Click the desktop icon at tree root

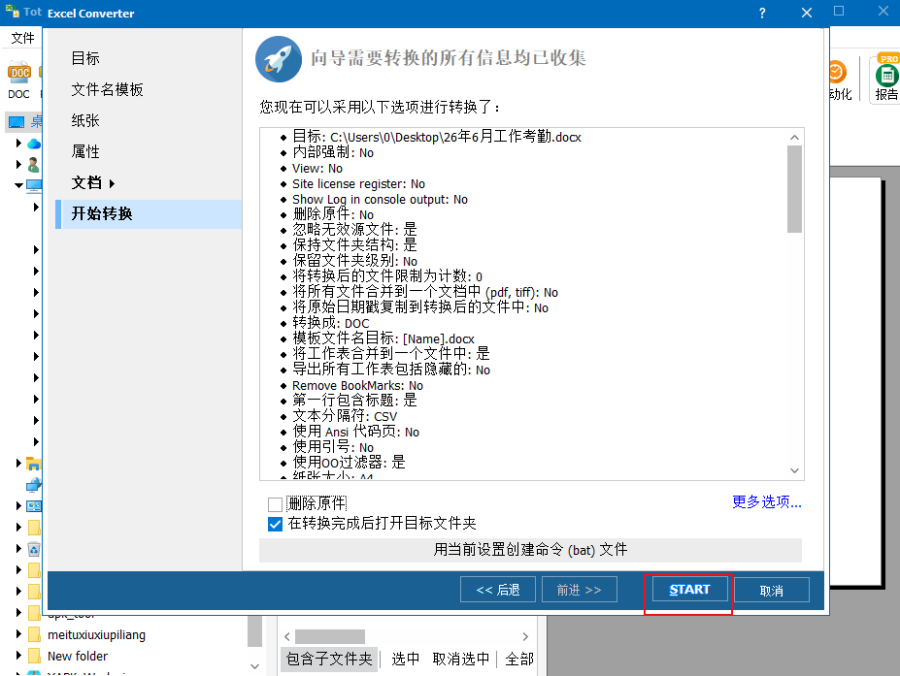pyautogui.click(x=16, y=122)
